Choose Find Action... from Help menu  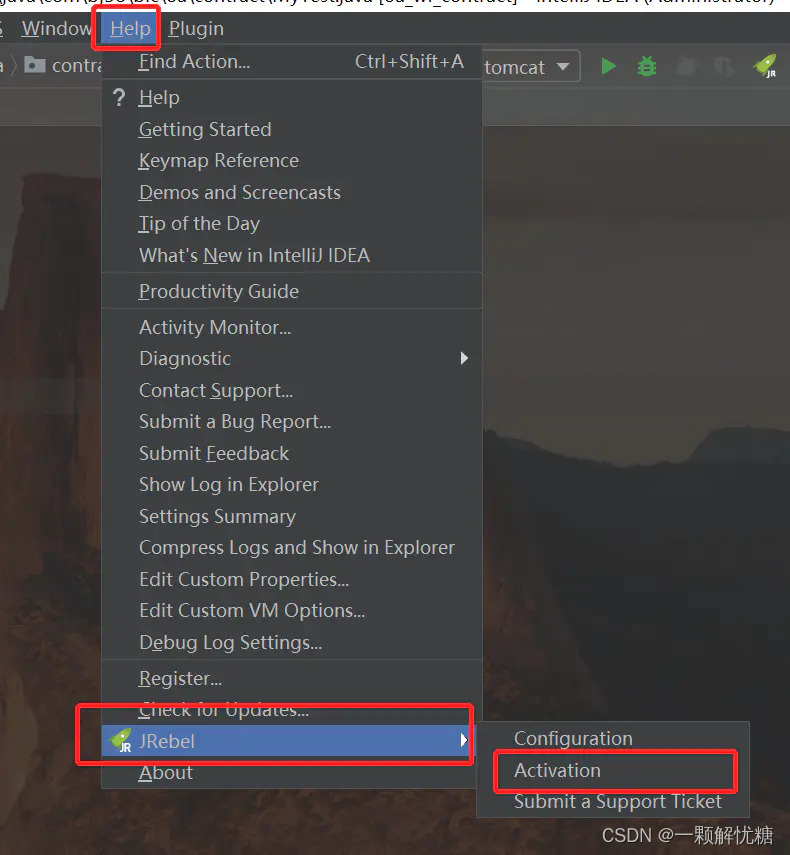[x=292, y=62]
